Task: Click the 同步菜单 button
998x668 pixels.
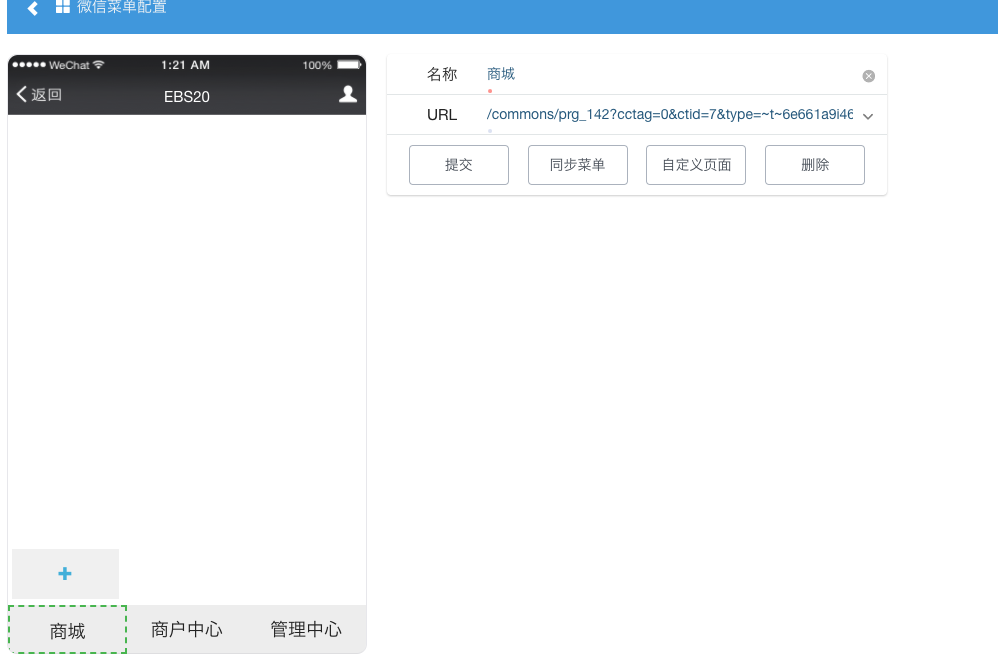Action: coord(578,165)
